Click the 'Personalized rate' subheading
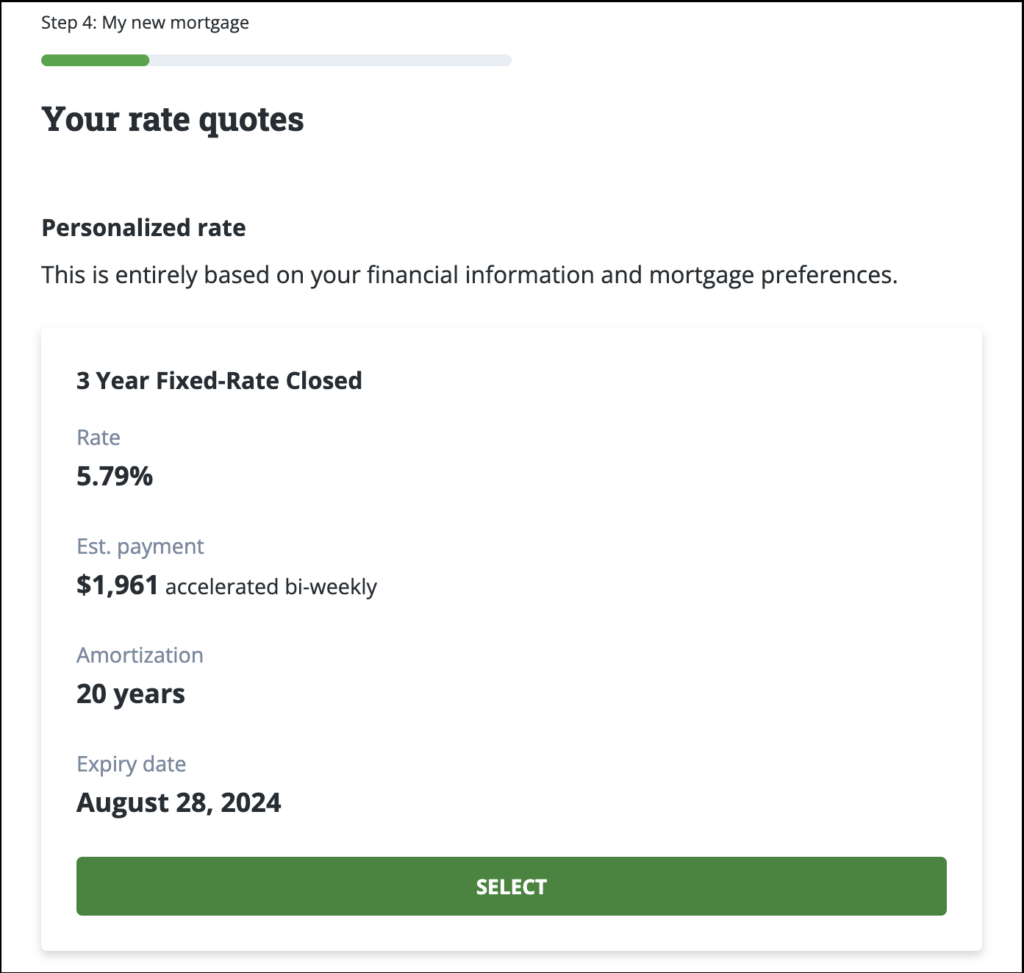The image size is (1024, 973). pyautogui.click(x=143, y=228)
